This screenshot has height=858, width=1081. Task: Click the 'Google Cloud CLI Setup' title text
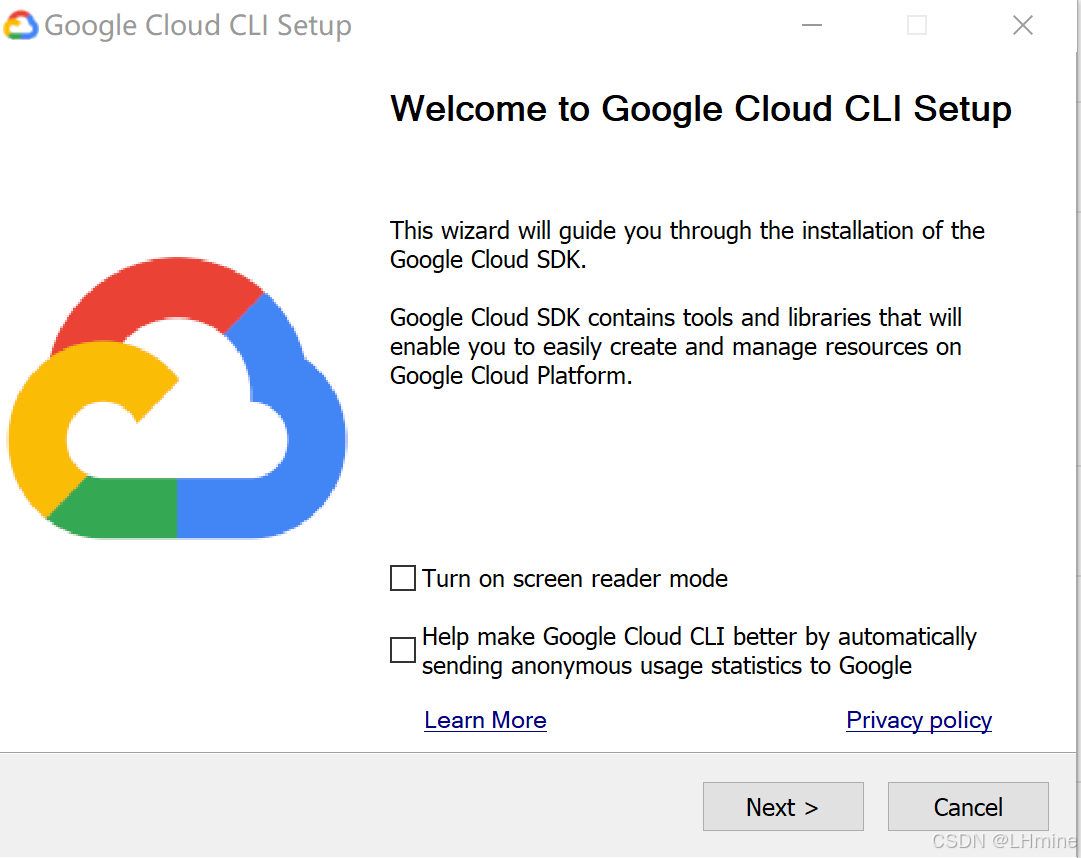pos(198,26)
